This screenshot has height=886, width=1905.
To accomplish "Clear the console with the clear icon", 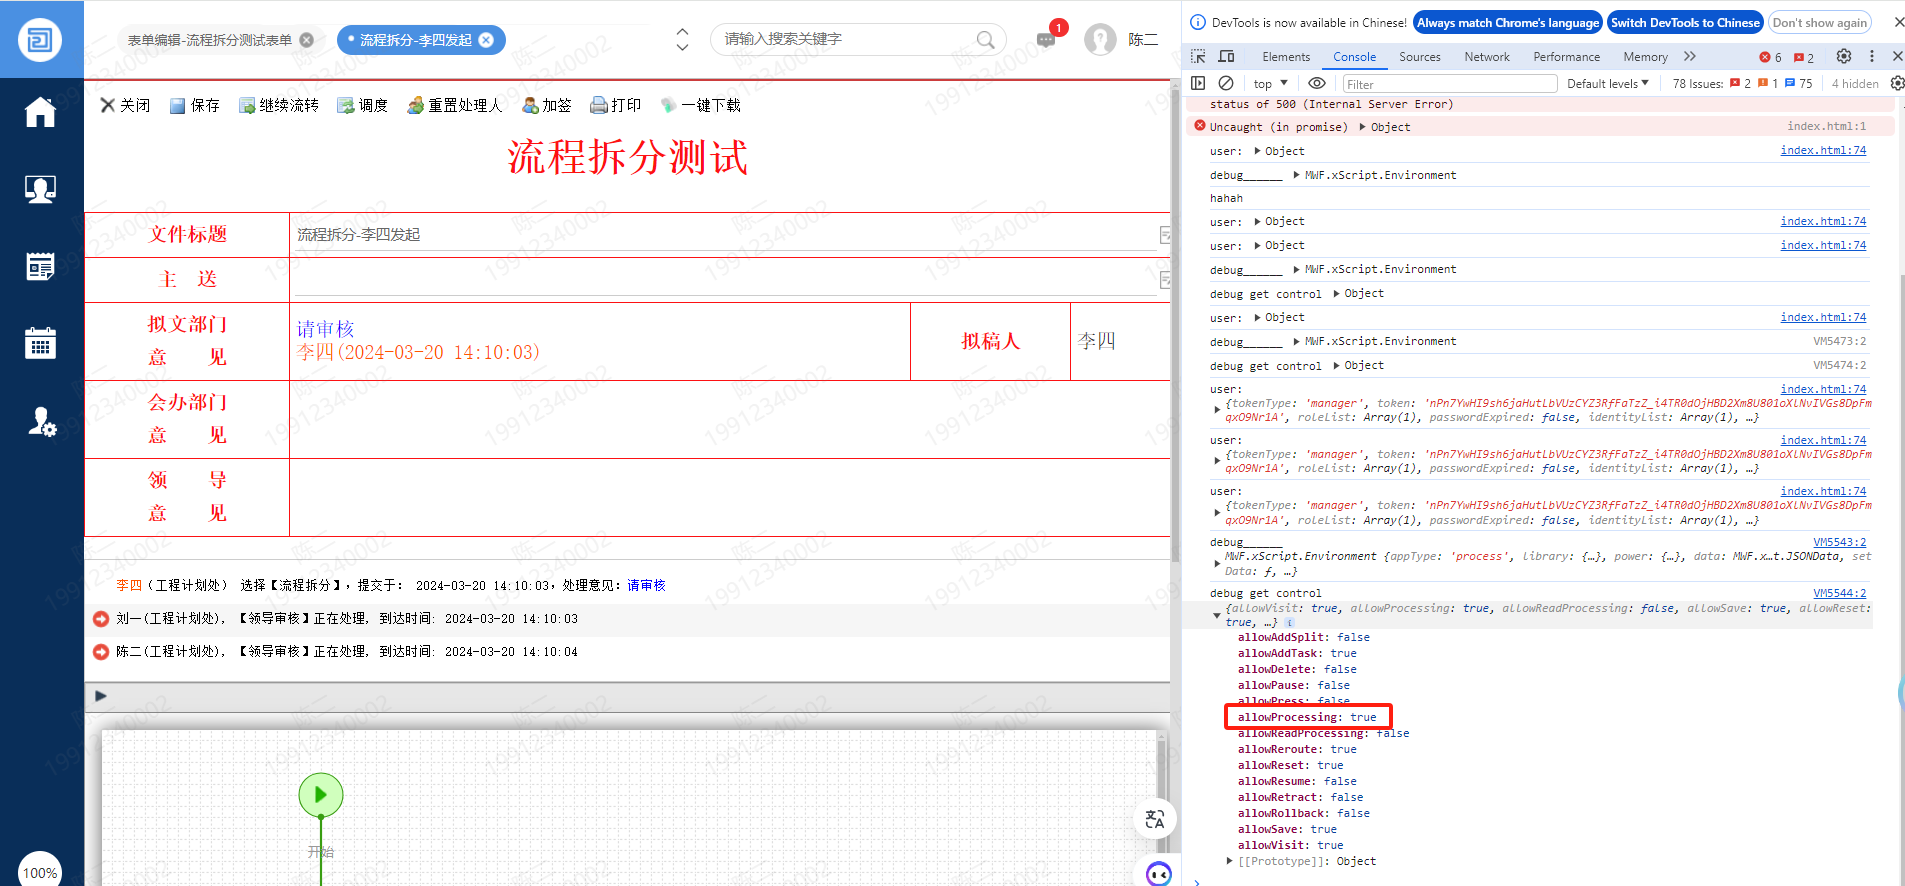I will (x=1226, y=84).
